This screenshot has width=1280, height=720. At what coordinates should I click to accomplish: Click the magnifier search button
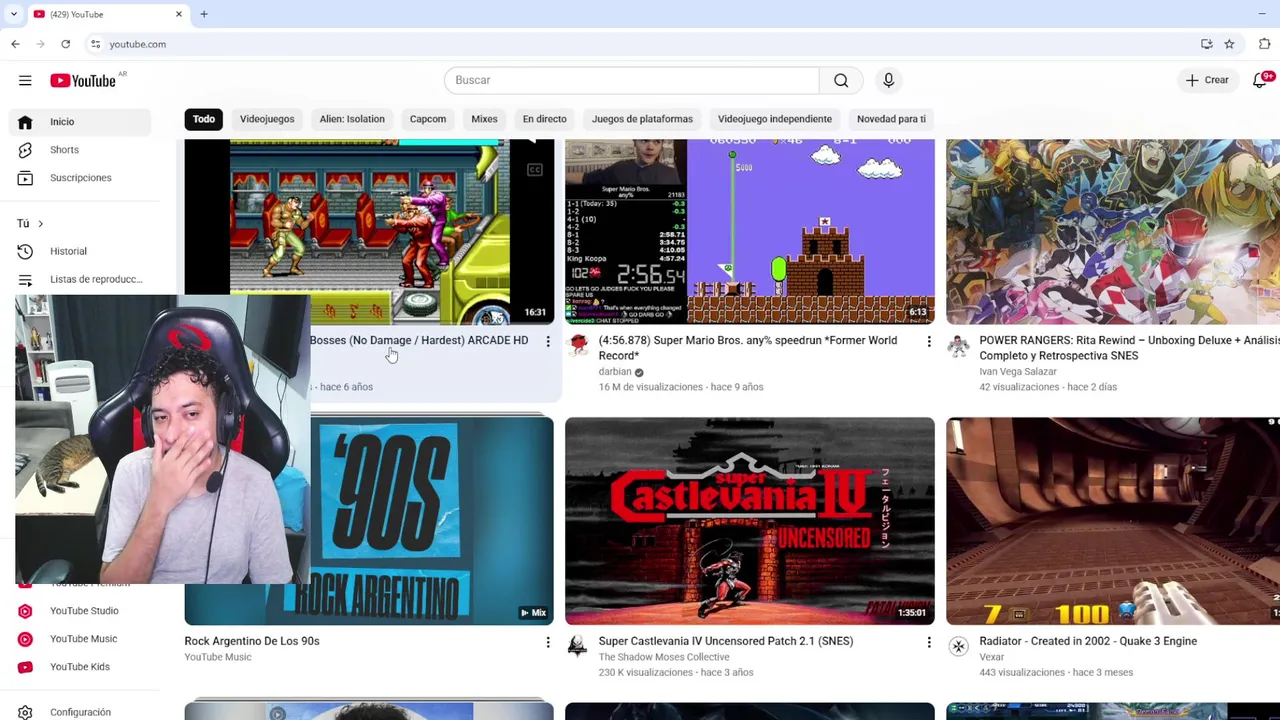click(x=841, y=80)
